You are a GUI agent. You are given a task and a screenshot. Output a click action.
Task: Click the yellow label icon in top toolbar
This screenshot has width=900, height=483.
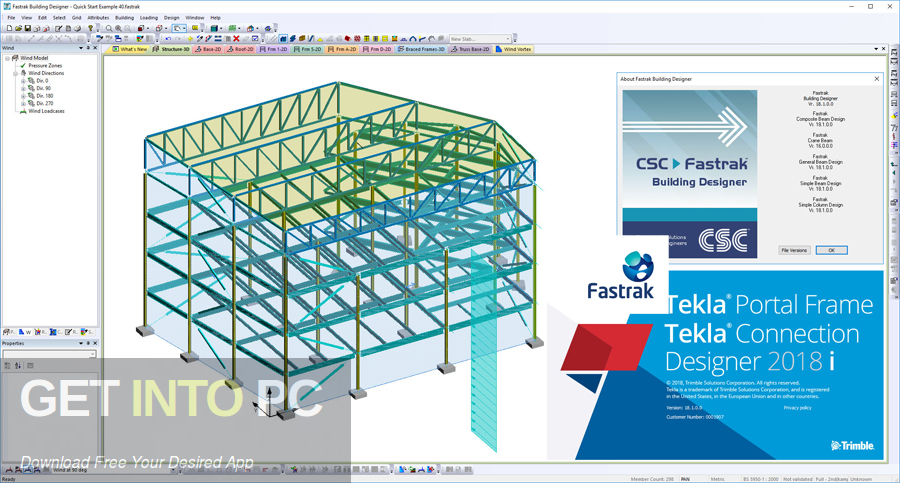coord(195,28)
